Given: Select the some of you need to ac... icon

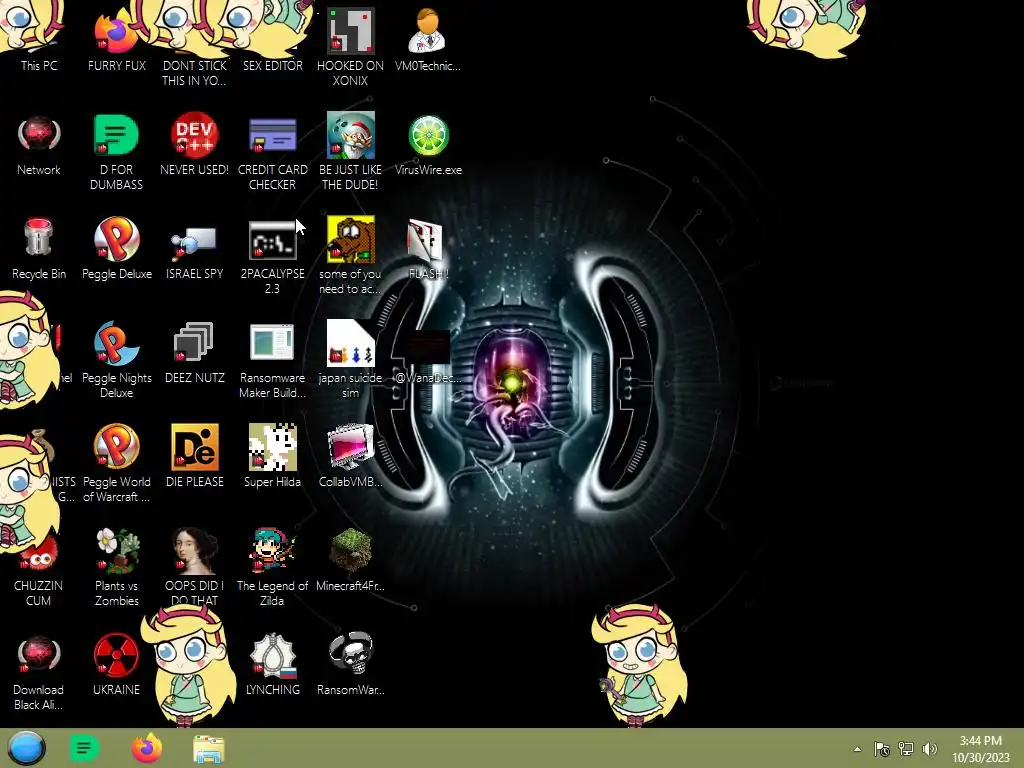Looking at the screenshot, I should point(350,255).
